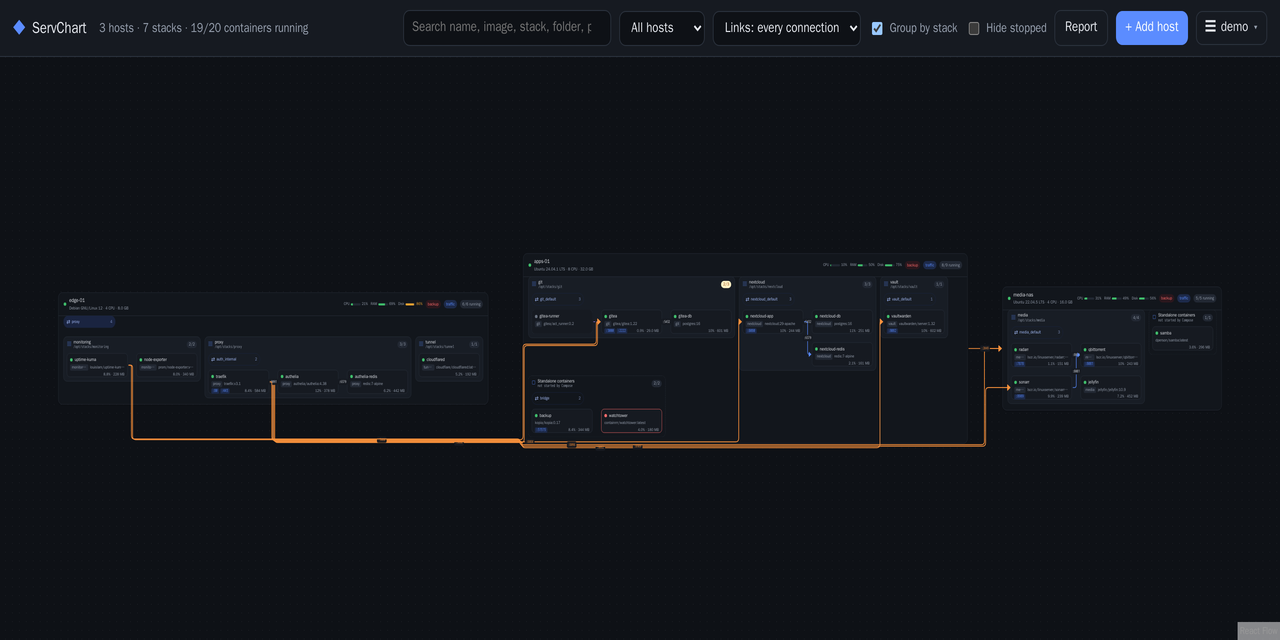
Task: Open the nextcloud-db container card
Action: [842, 322]
